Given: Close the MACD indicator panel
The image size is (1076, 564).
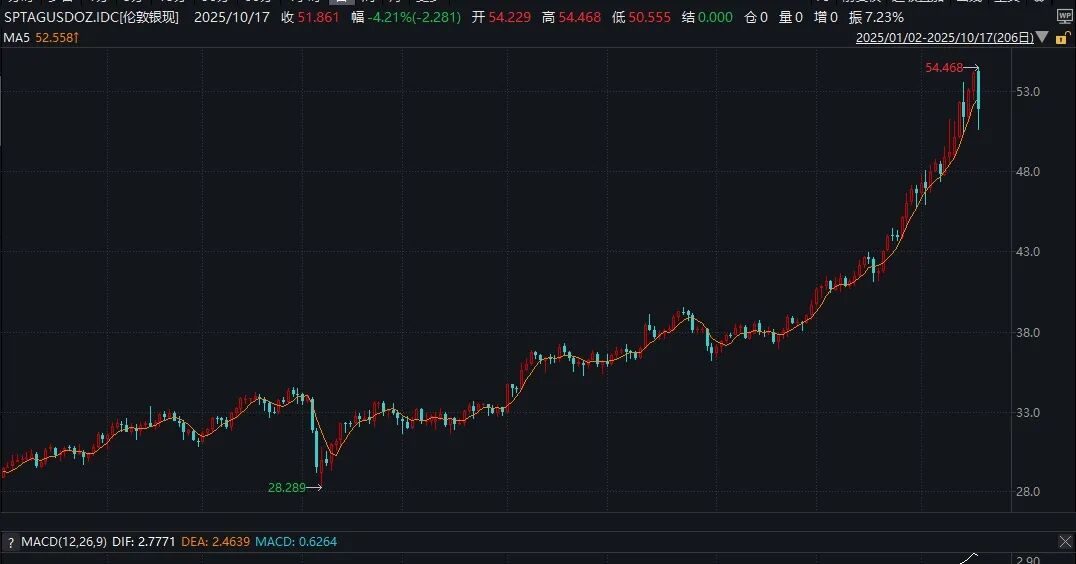Looking at the screenshot, I should coord(1065,542).
